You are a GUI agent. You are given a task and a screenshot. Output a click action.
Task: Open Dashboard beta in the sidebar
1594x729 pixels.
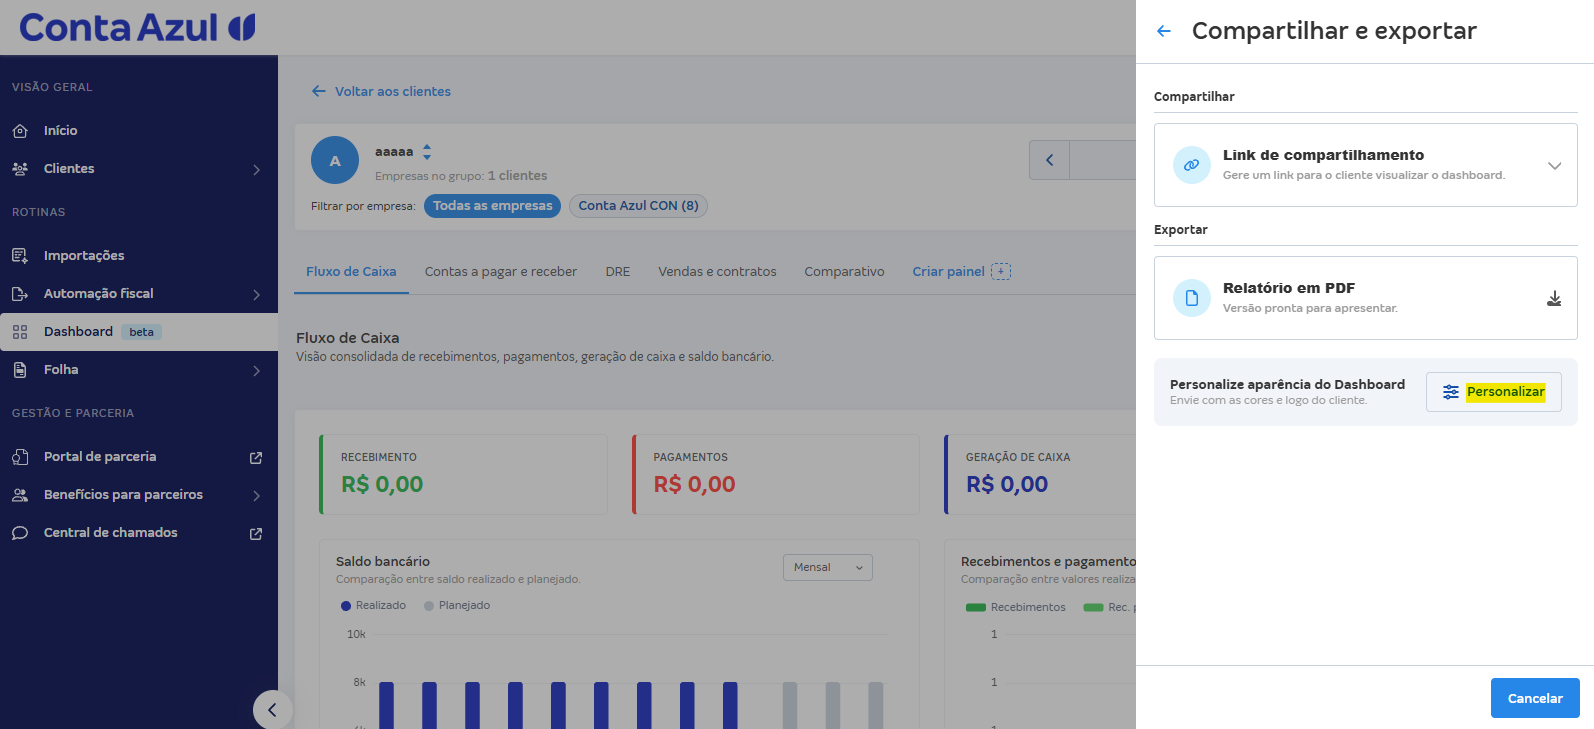[139, 332]
